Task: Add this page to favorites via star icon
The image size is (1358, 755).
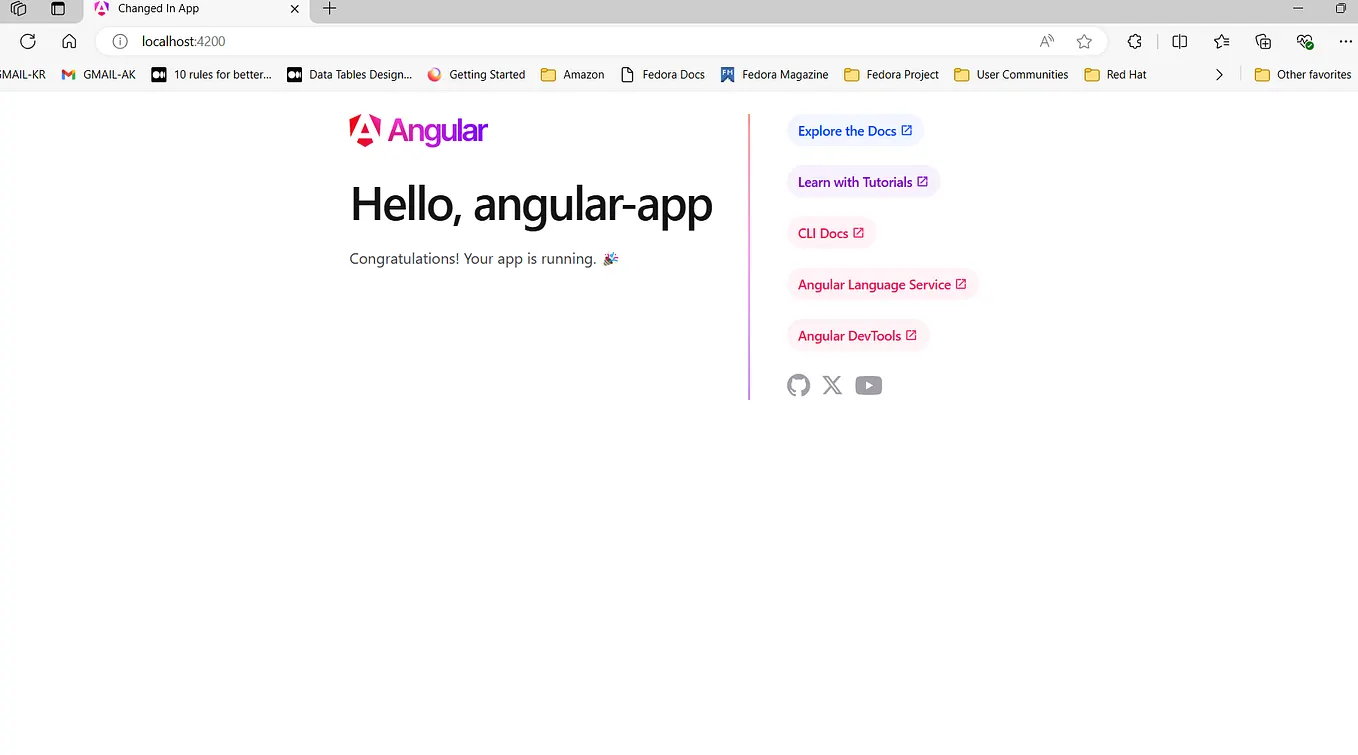Action: pyautogui.click(x=1084, y=41)
